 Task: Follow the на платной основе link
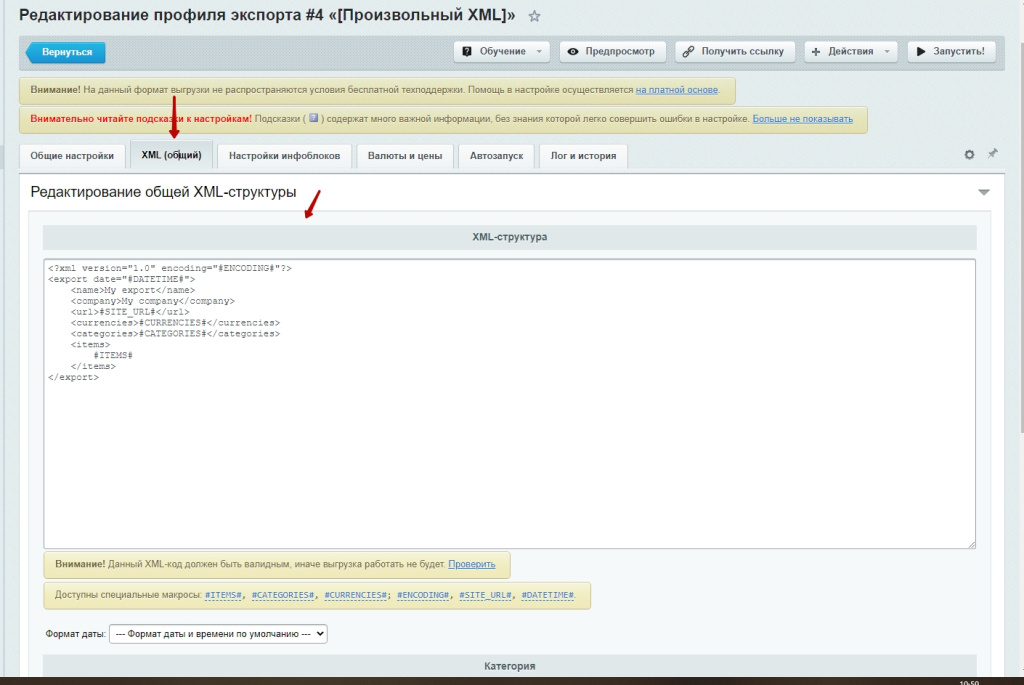click(677, 90)
